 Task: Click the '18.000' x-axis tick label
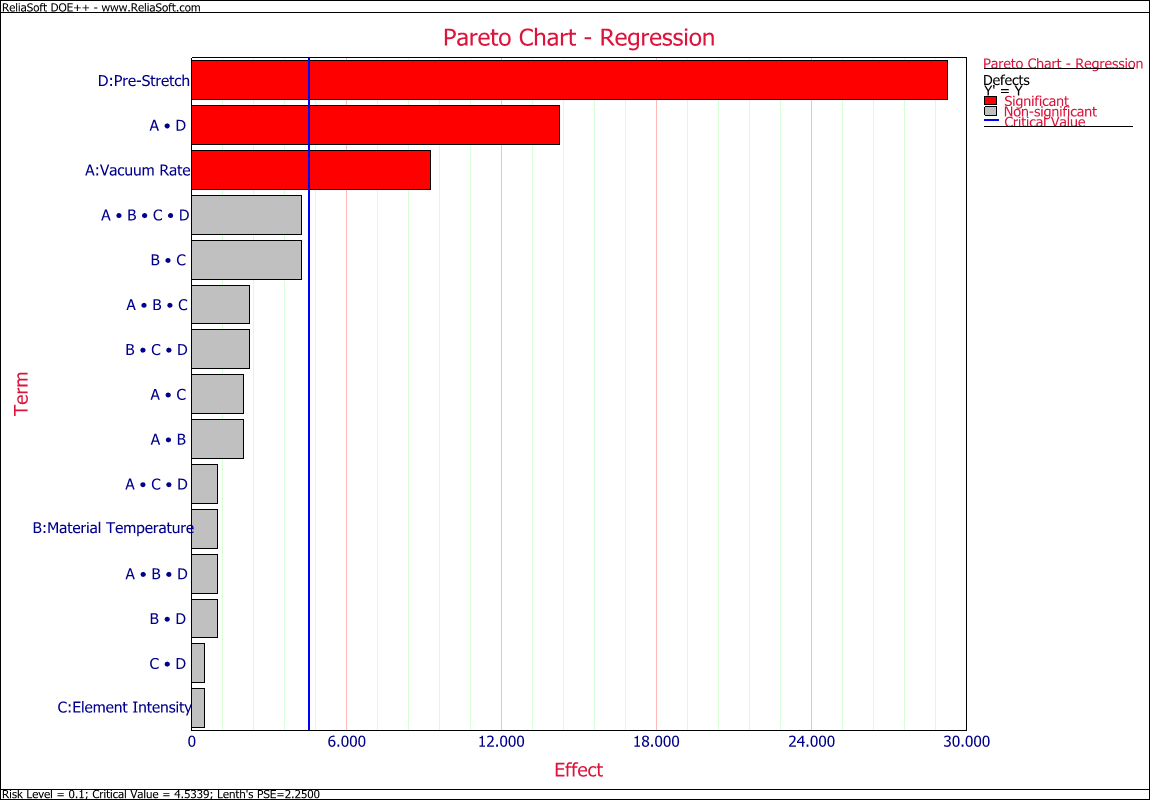click(x=656, y=741)
